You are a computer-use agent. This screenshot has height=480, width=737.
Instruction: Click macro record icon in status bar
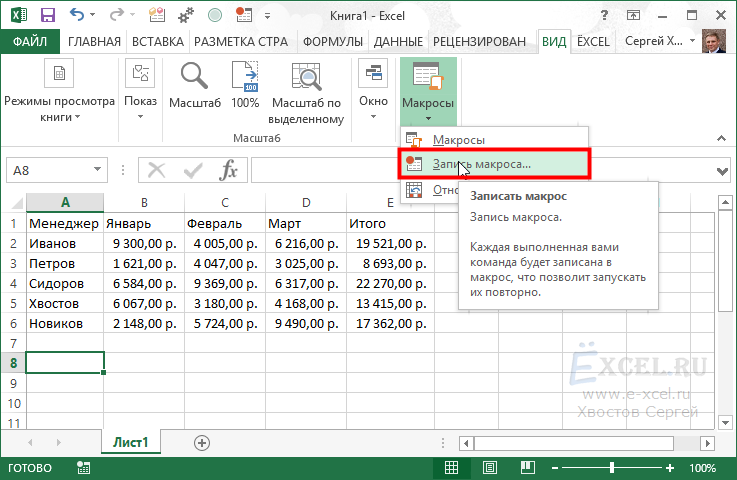(x=84, y=468)
